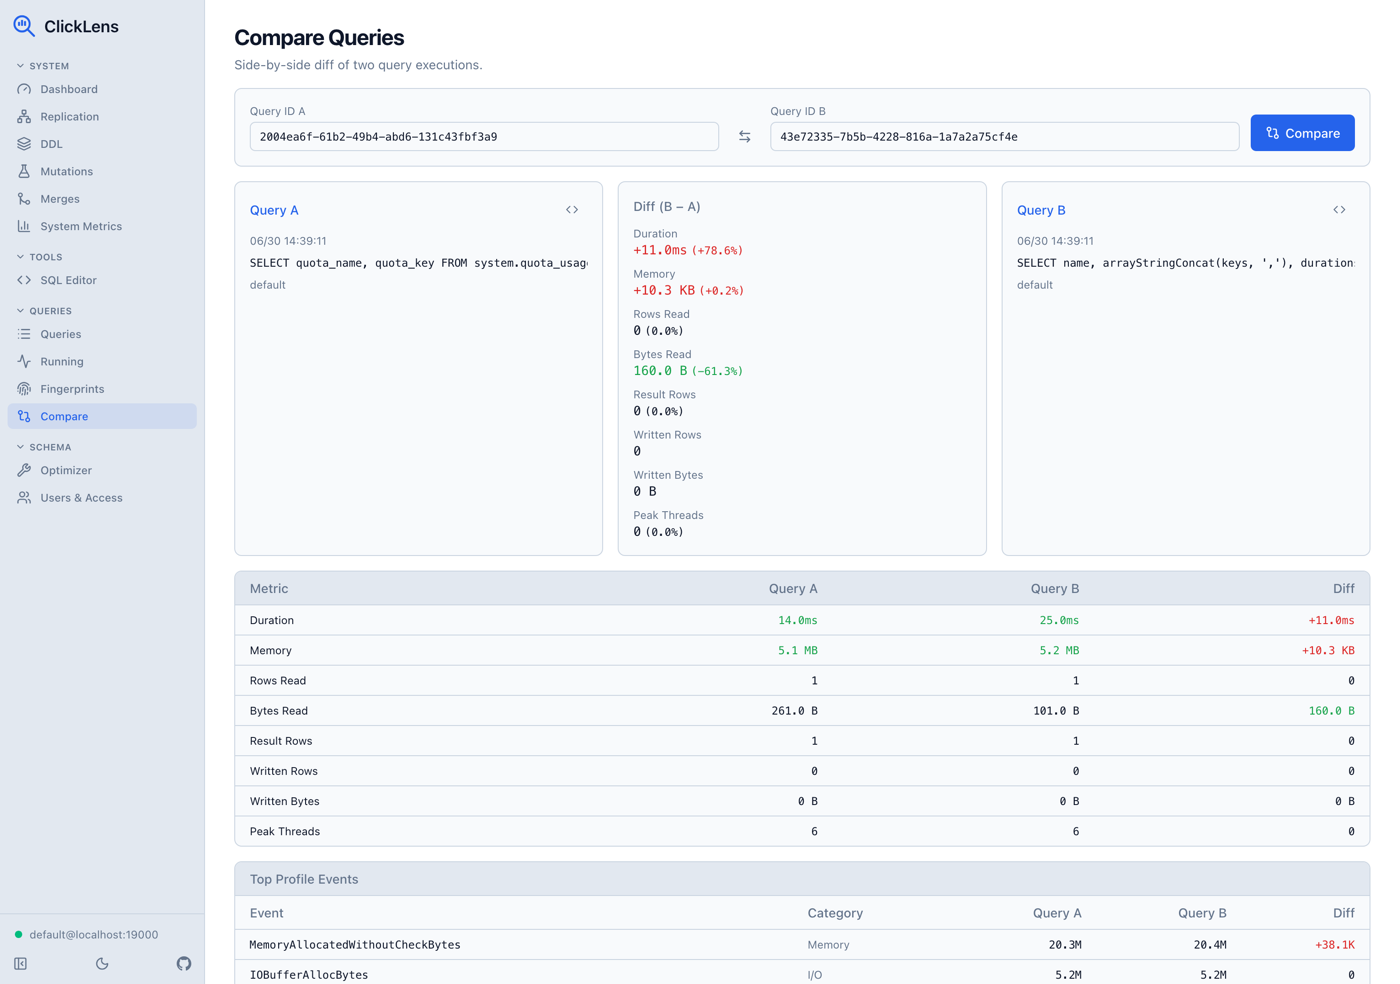Click the 25.0ms Query B duration cell
1400x984 pixels.
tap(1059, 620)
